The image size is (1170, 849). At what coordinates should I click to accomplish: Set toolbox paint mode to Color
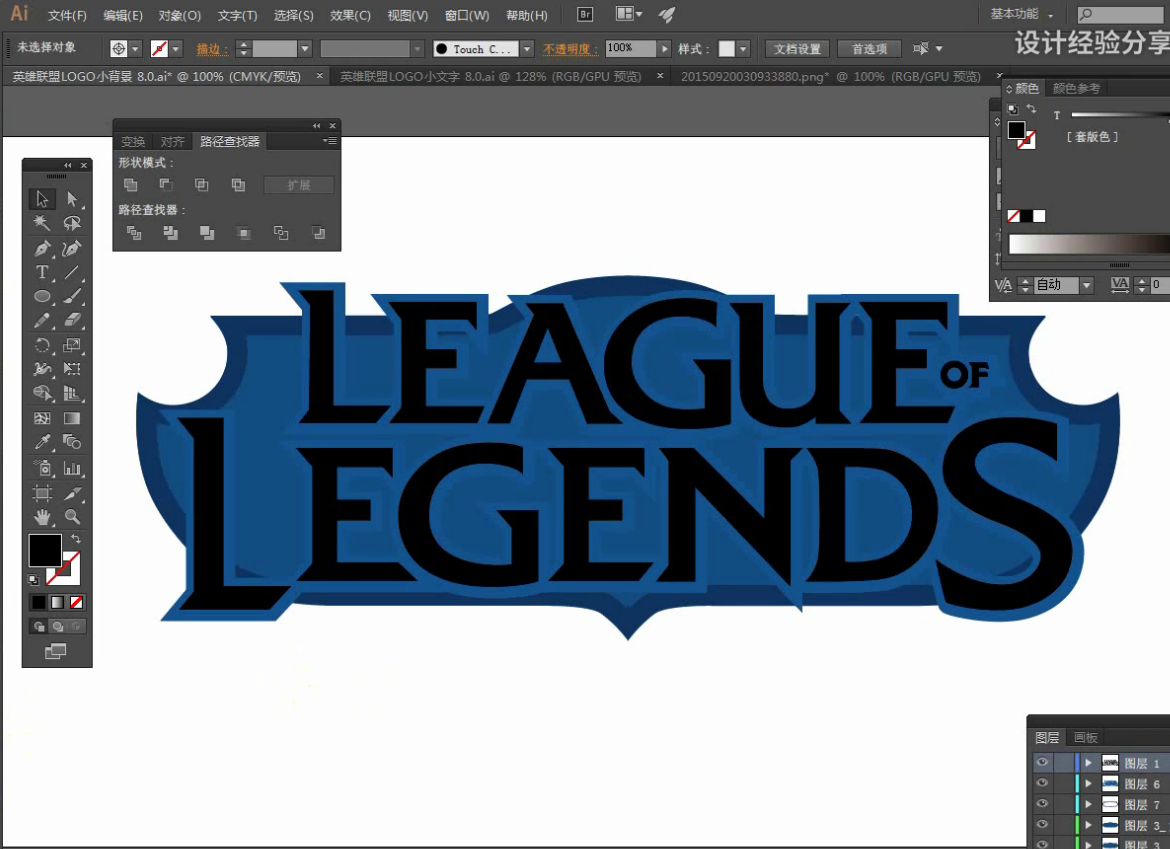pos(38,602)
